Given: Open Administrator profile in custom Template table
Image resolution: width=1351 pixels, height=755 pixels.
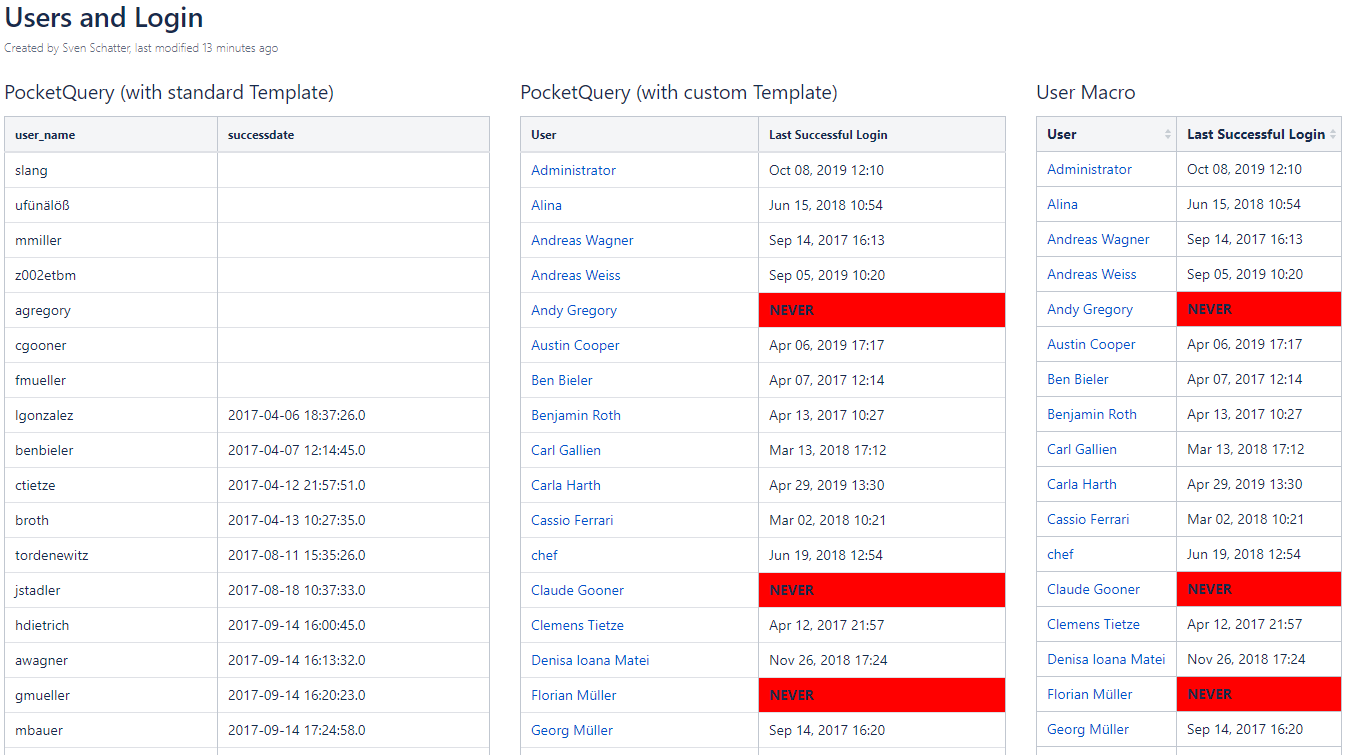Looking at the screenshot, I should (x=573, y=170).
